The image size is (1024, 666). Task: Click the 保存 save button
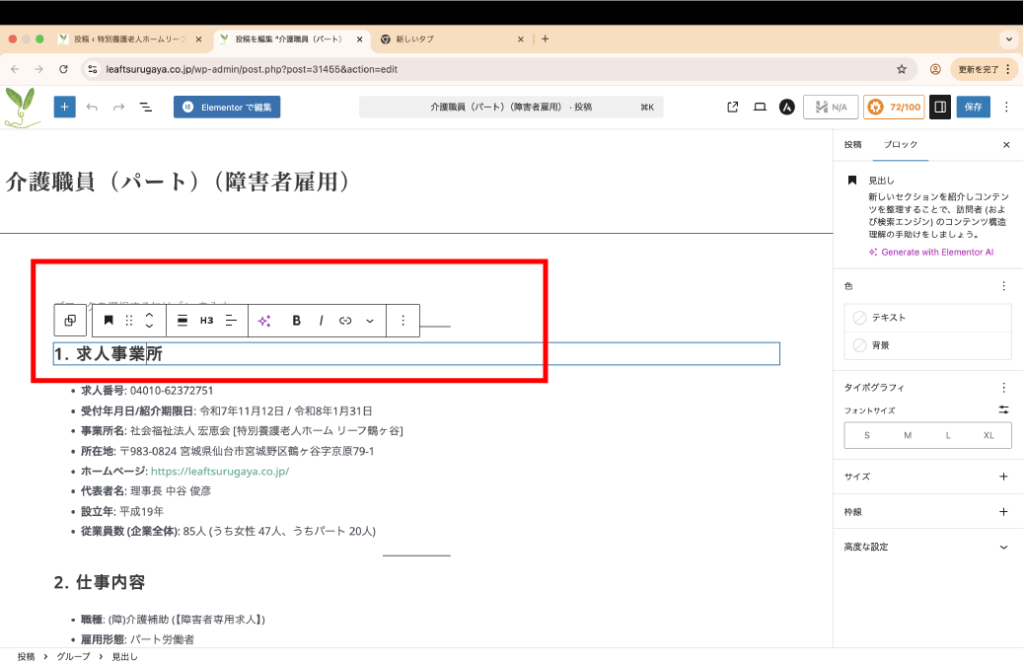973,107
